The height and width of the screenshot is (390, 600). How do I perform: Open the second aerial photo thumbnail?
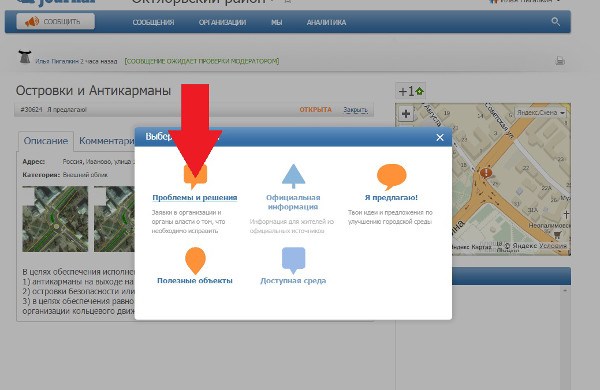(114, 219)
